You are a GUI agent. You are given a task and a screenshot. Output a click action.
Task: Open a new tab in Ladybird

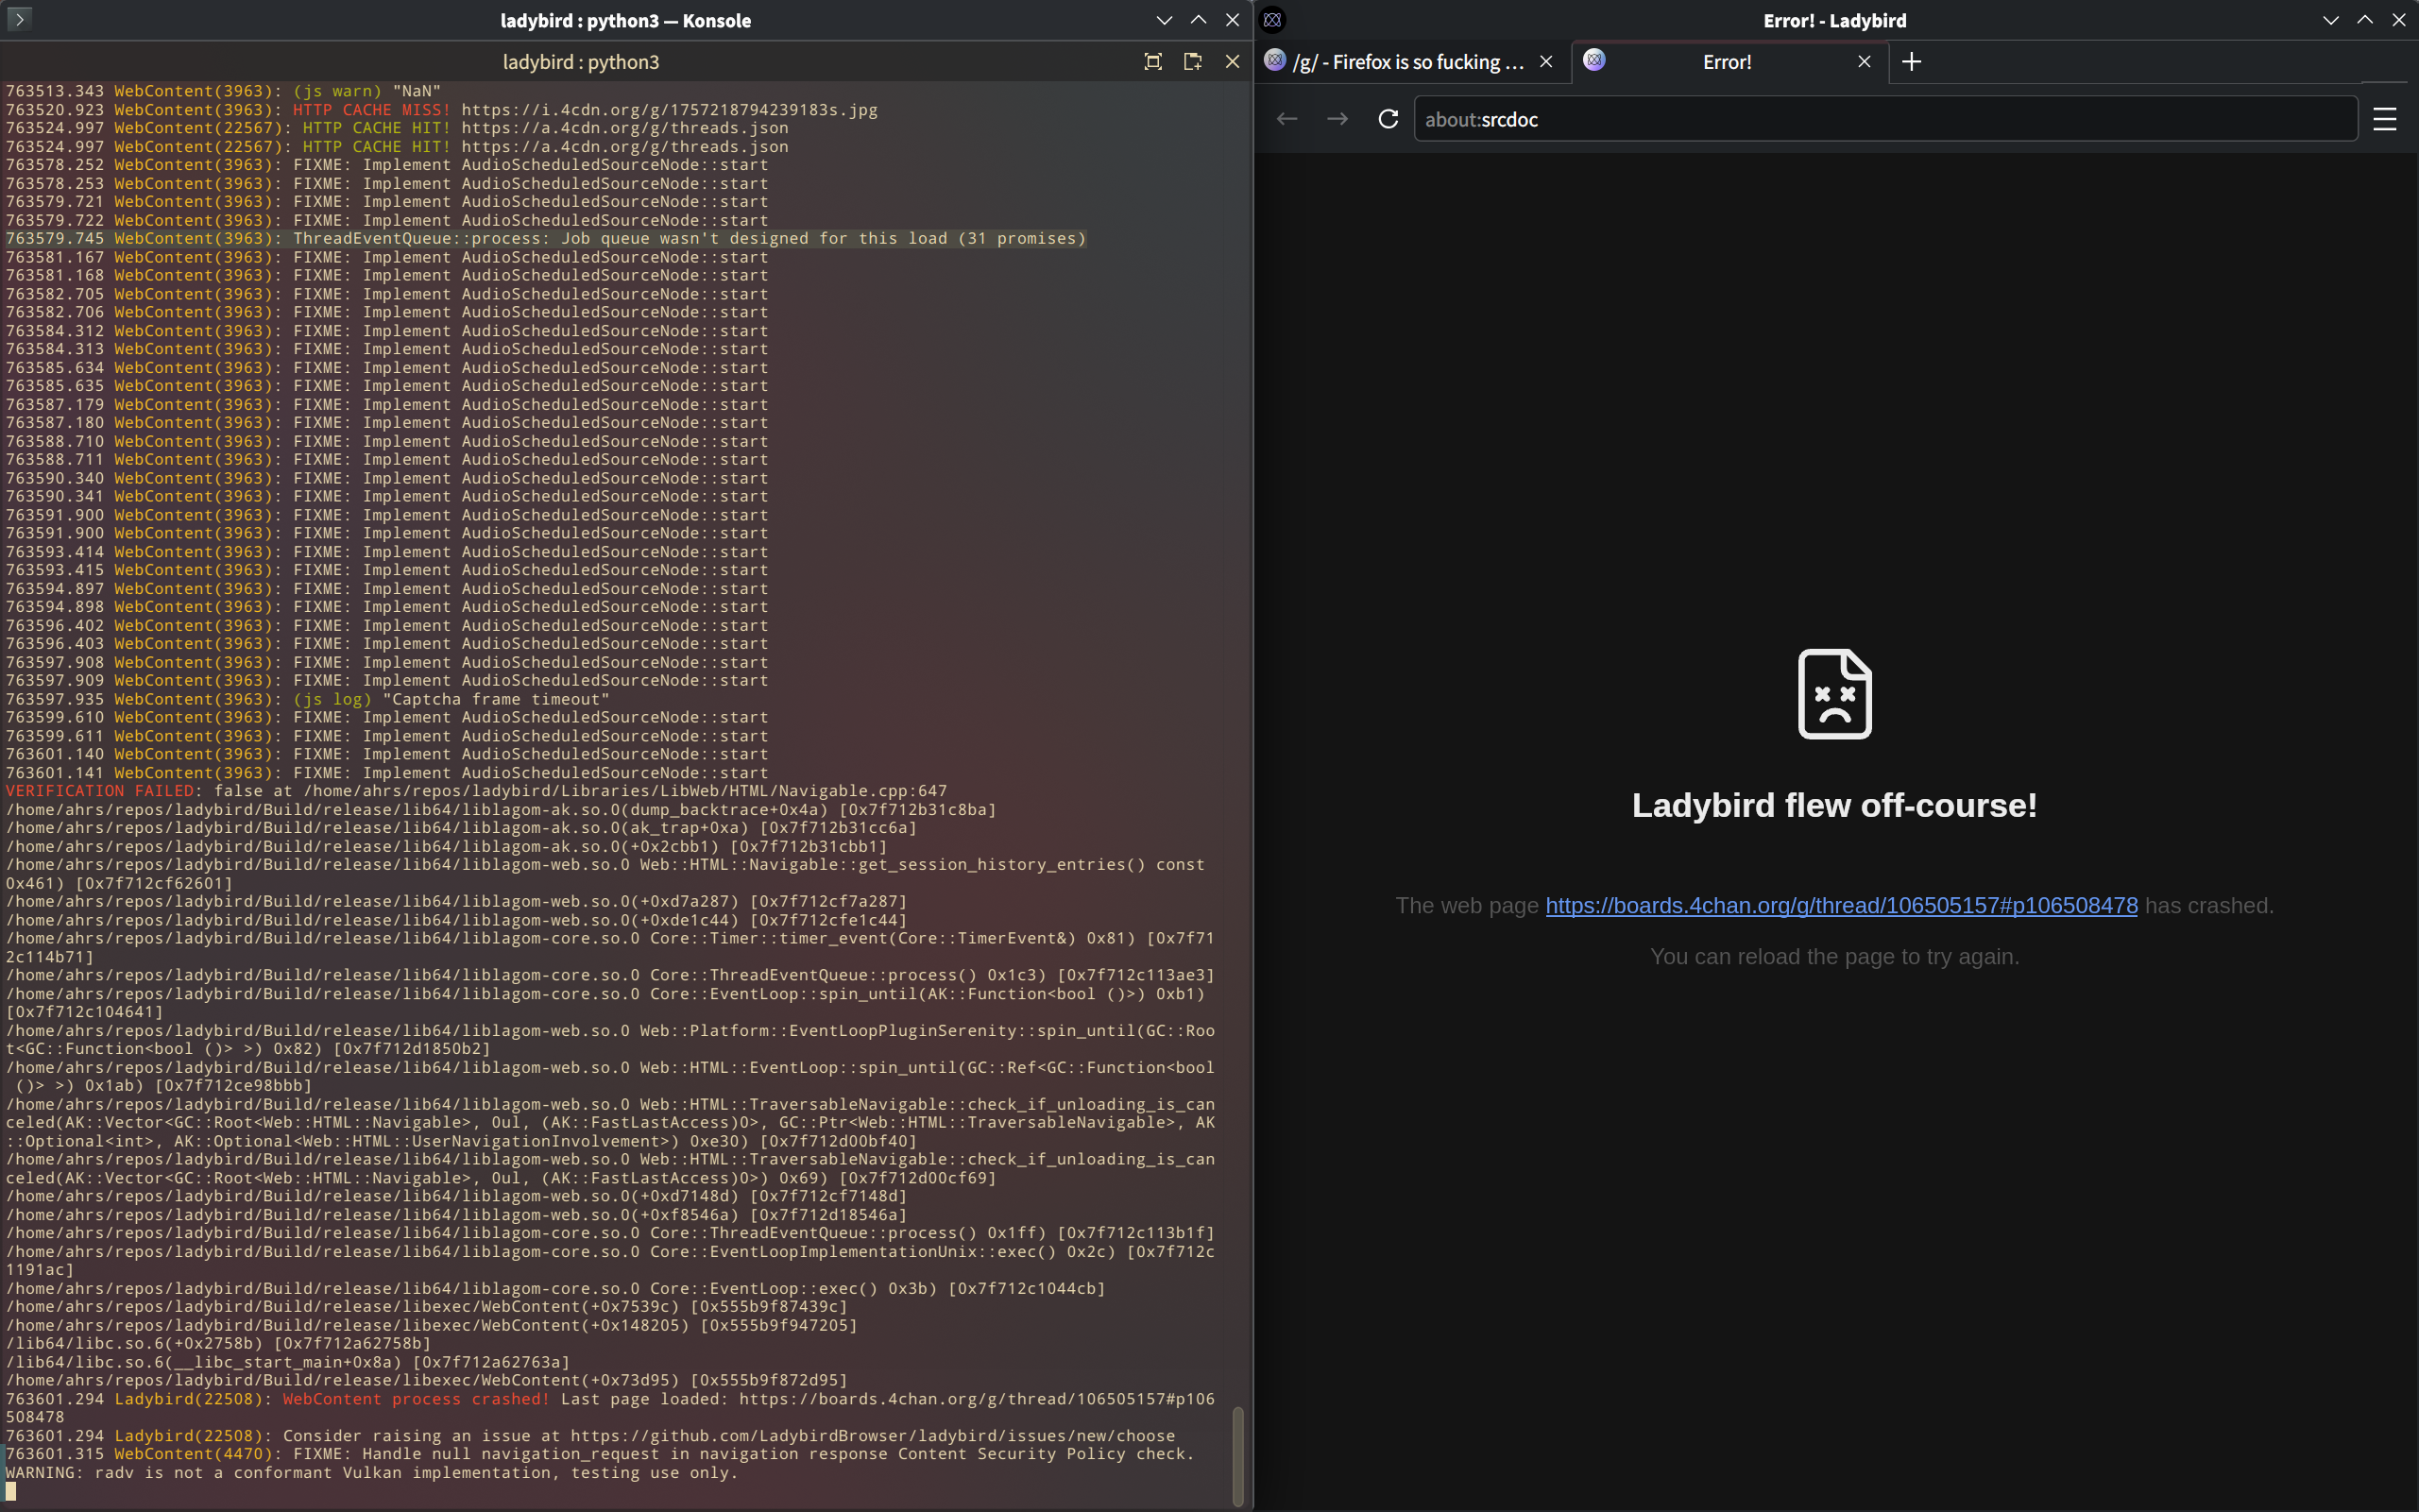(1911, 62)
